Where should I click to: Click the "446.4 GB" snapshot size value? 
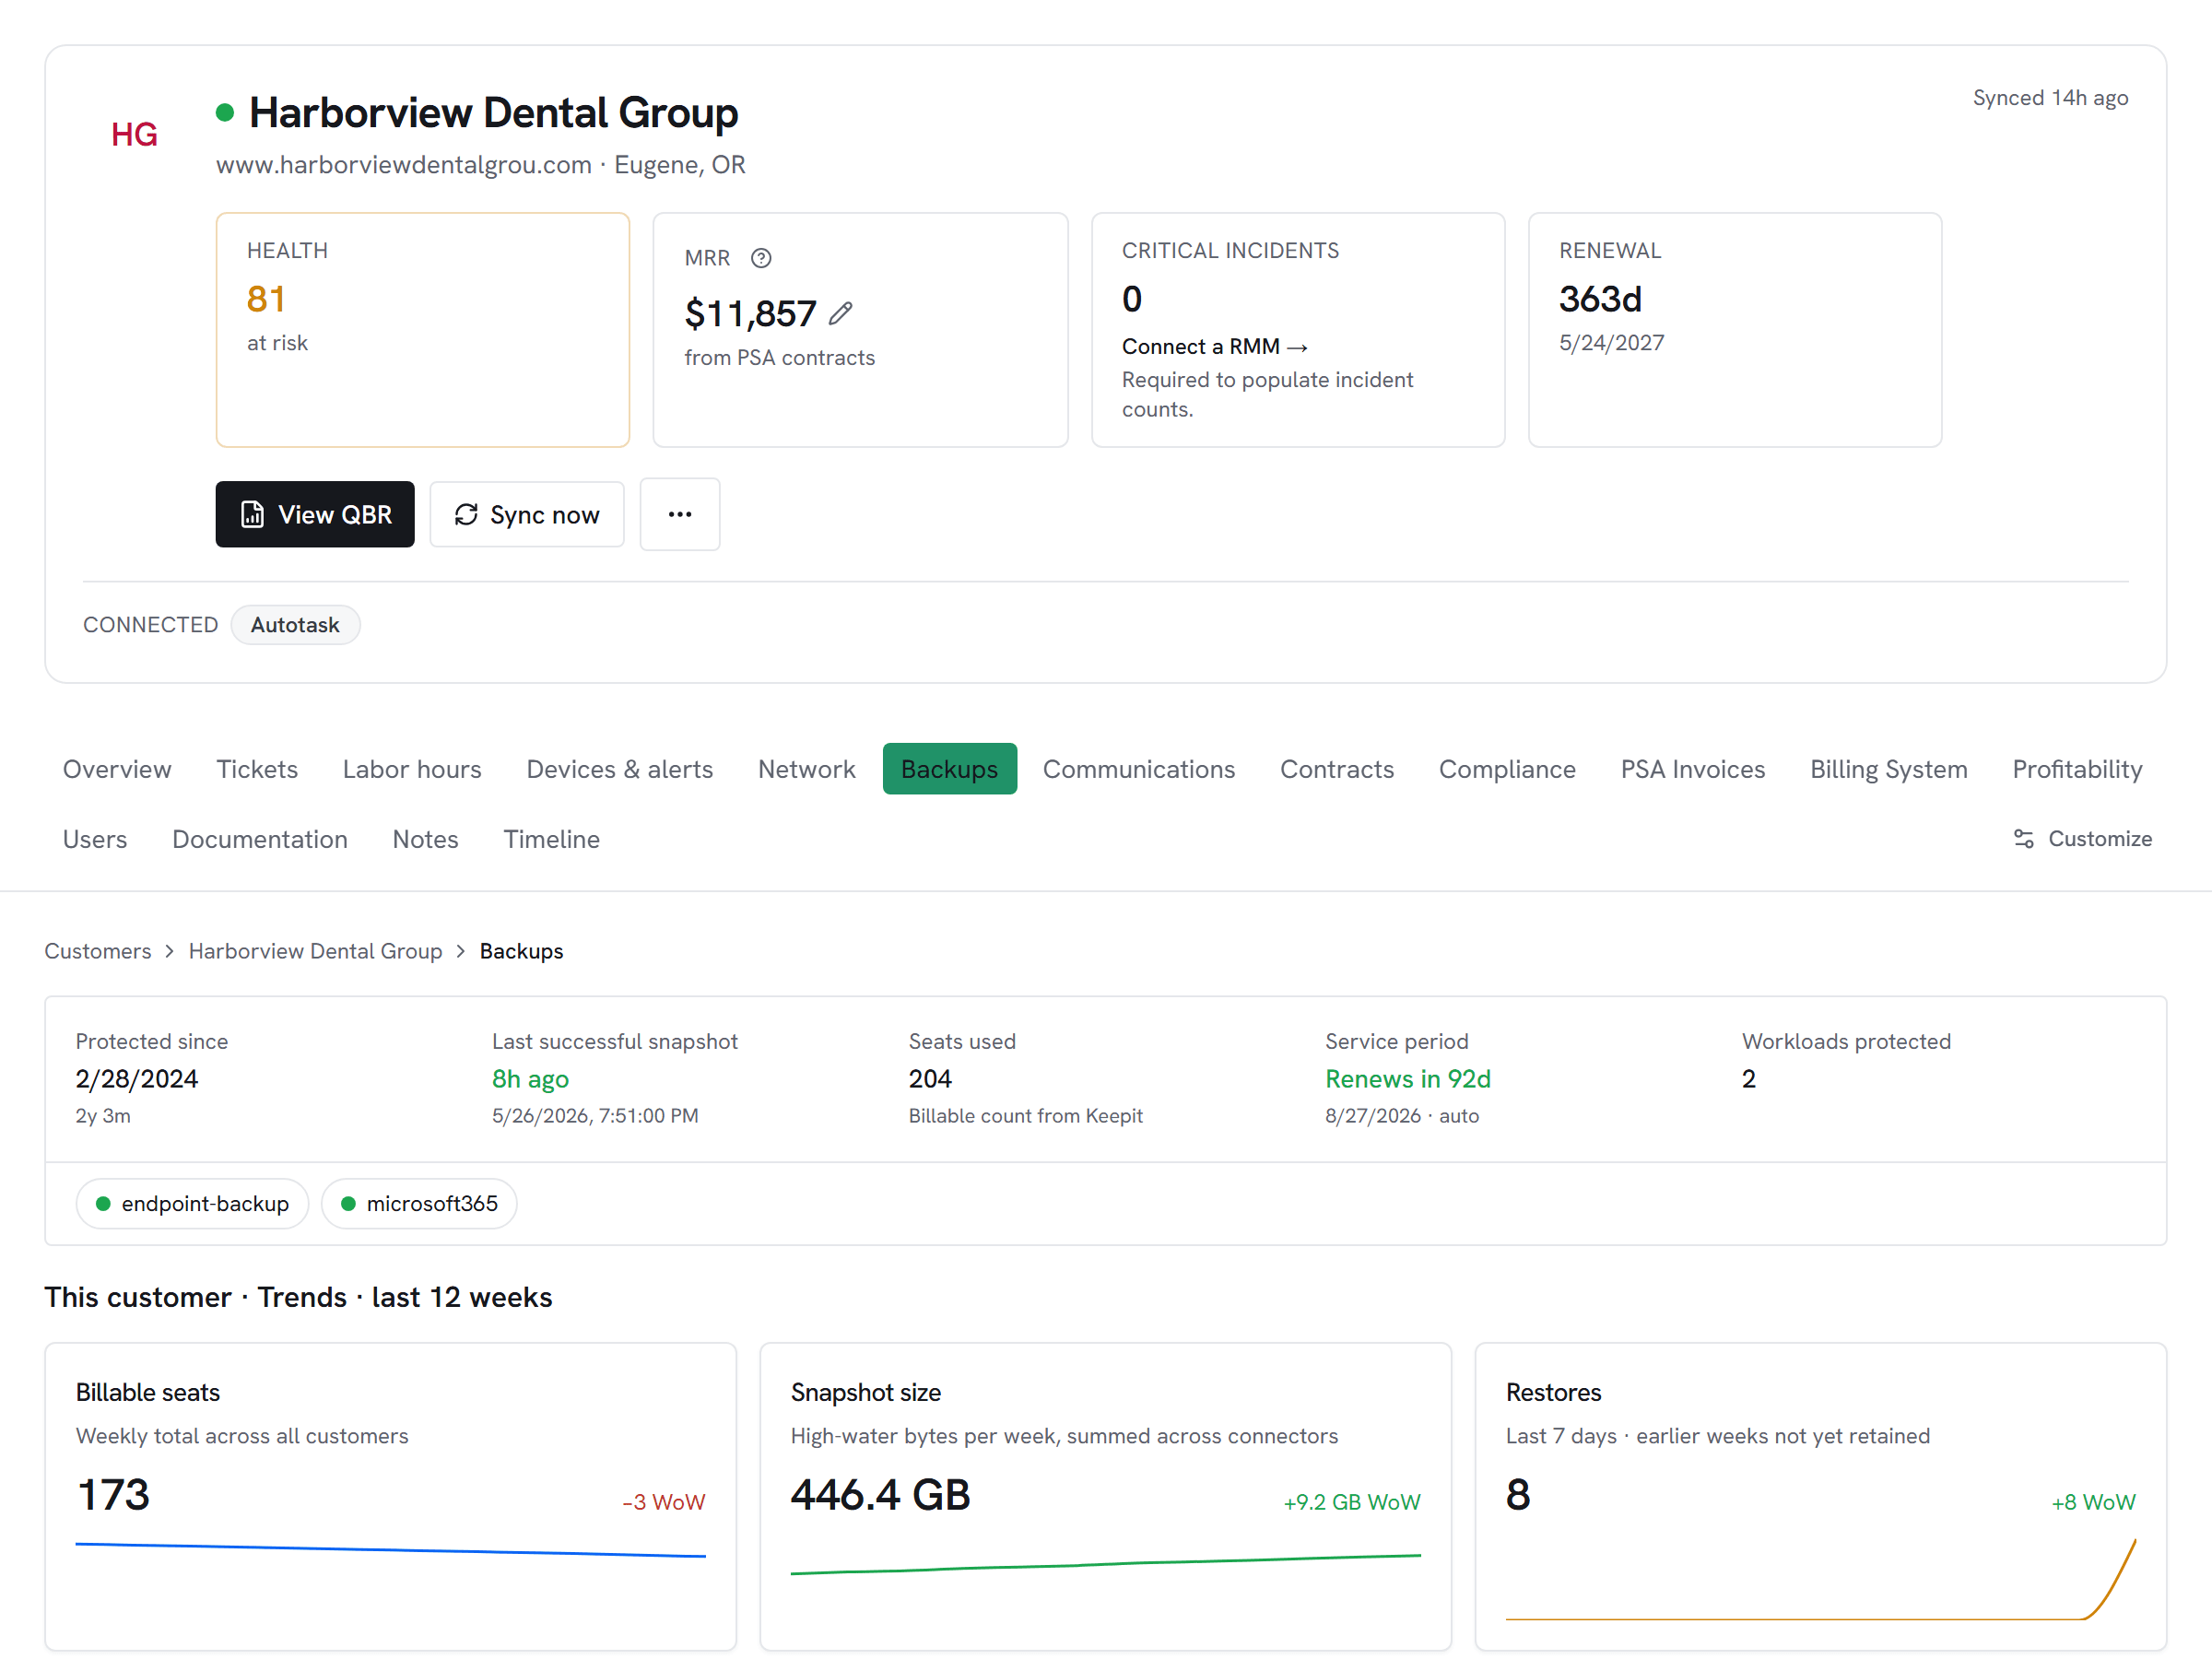tap(881, 1495)
